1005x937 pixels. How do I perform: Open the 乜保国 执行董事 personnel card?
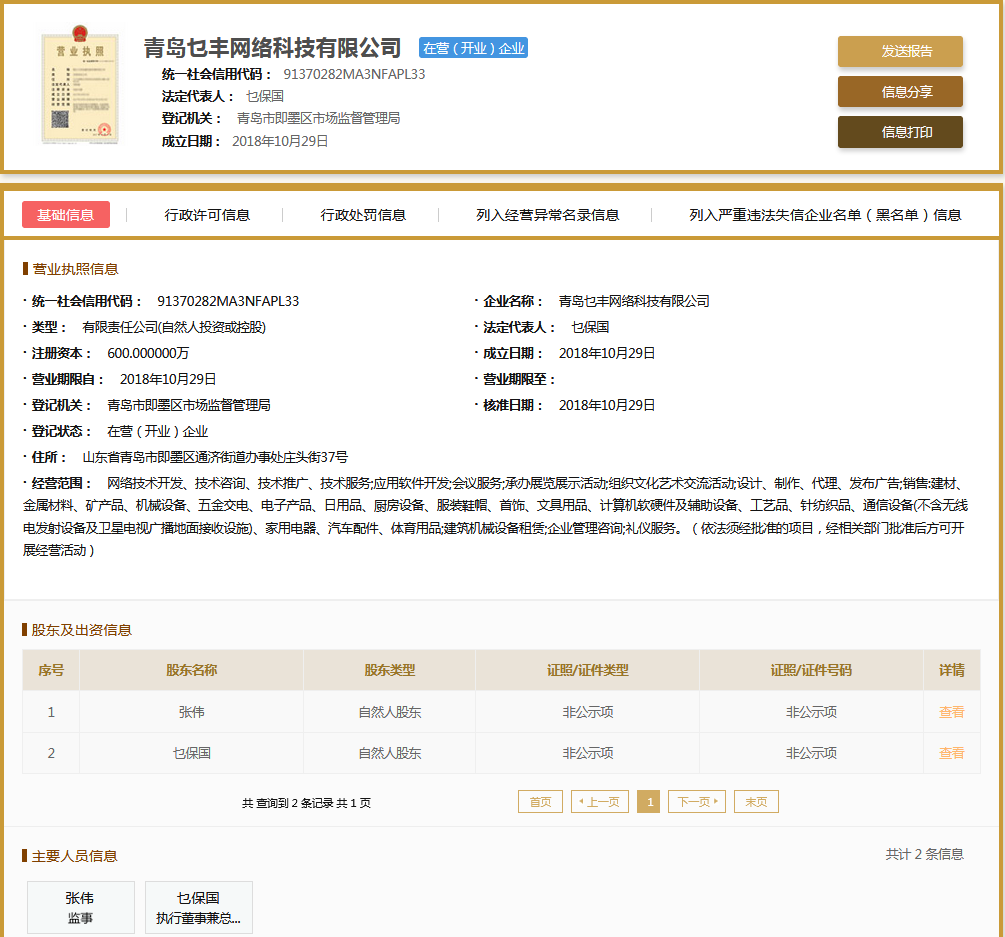click(x=198, y=907)
